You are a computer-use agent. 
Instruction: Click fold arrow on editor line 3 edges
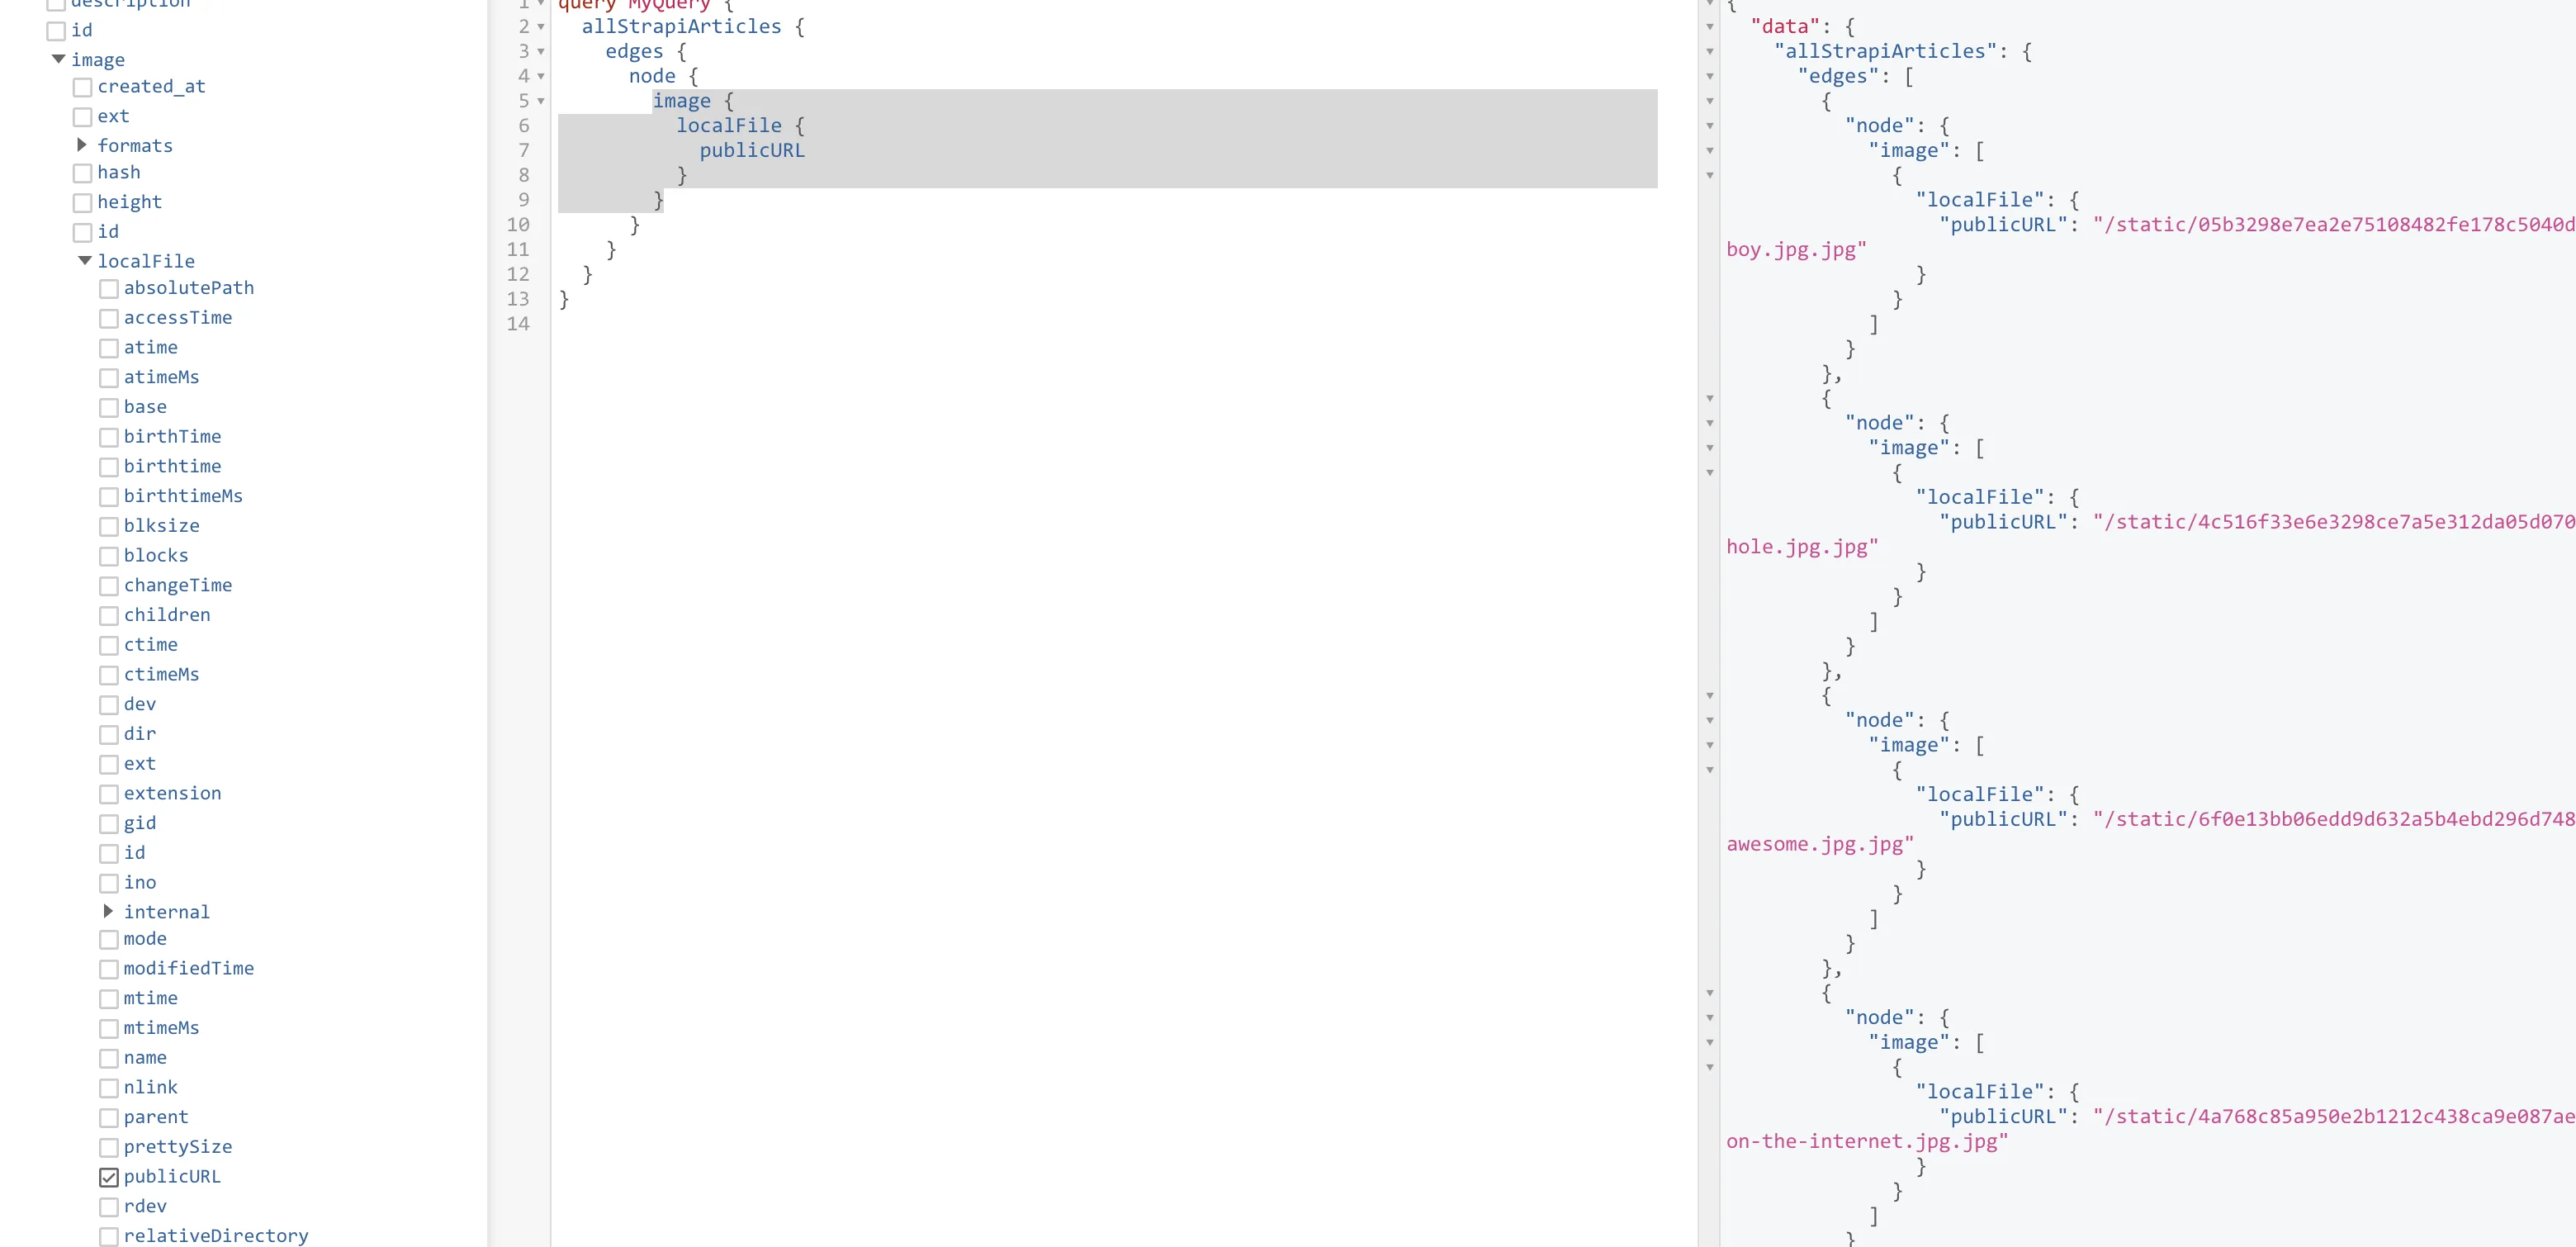[x=541, y=52]
